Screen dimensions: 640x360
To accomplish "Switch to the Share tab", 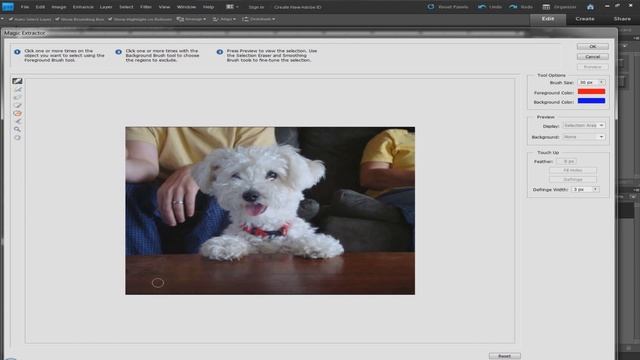I will [x=622, y=19].
